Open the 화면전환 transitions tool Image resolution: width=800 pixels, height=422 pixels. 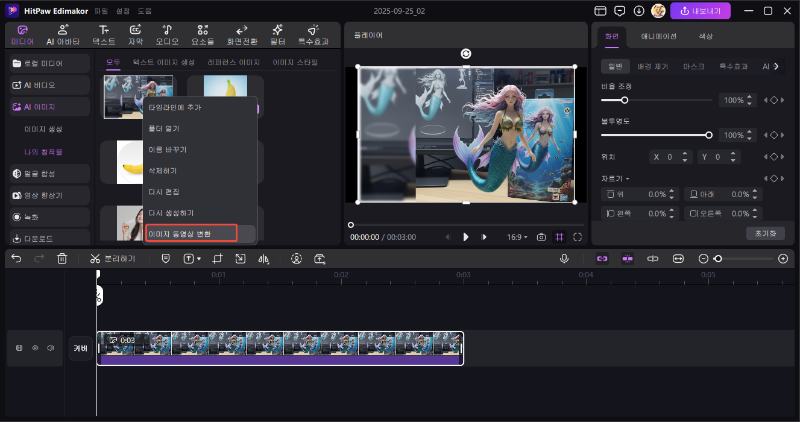point(242,35)
